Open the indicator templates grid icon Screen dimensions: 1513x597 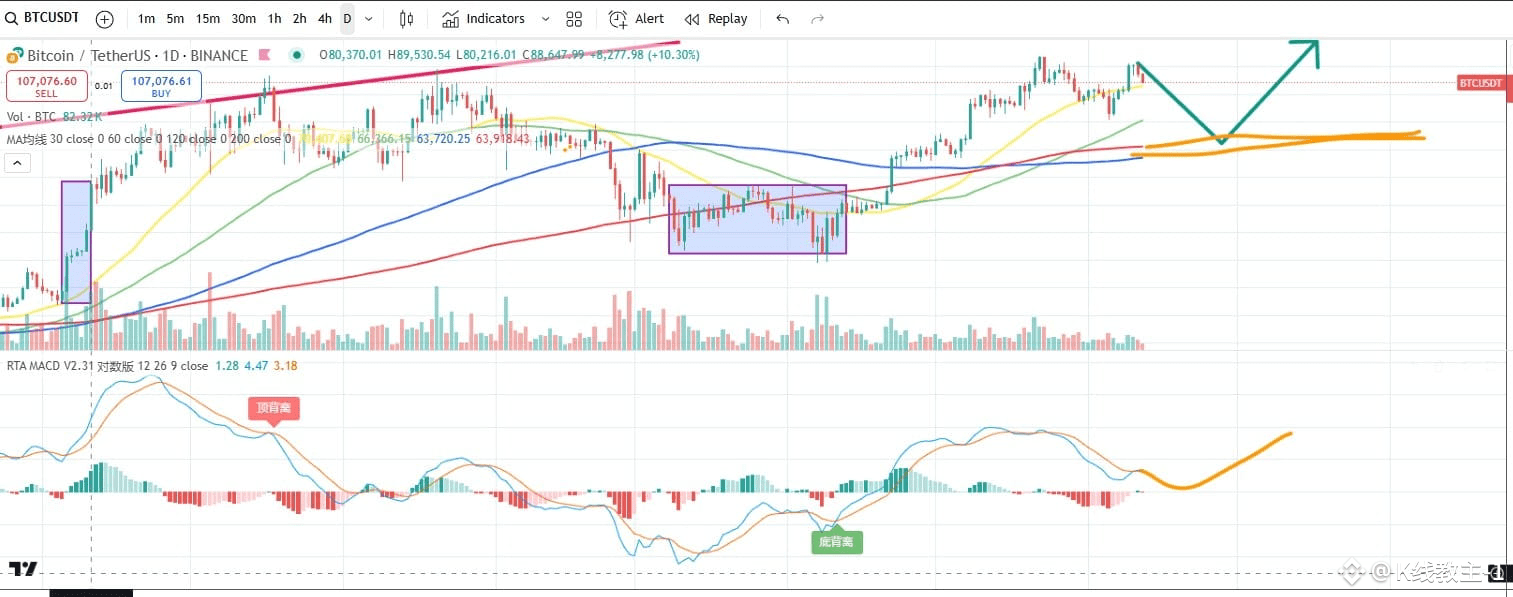coord(574,19)
